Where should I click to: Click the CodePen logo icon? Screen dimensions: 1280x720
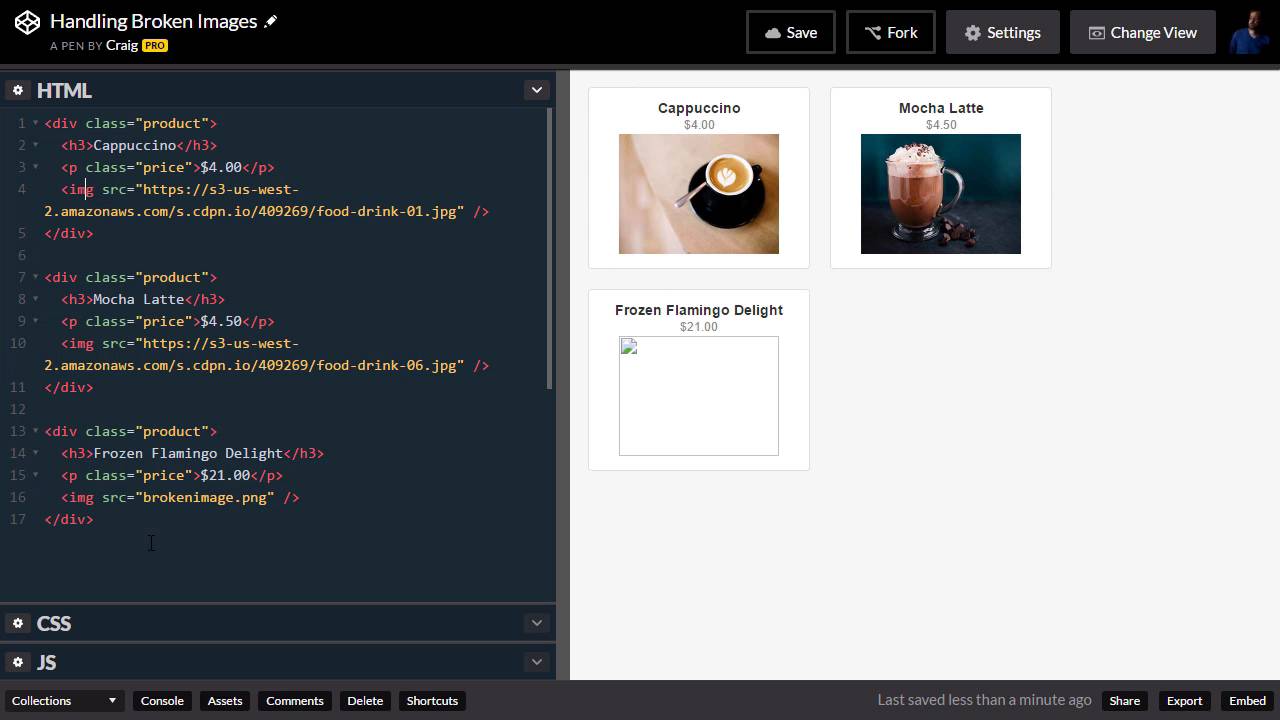pos(28,22)
